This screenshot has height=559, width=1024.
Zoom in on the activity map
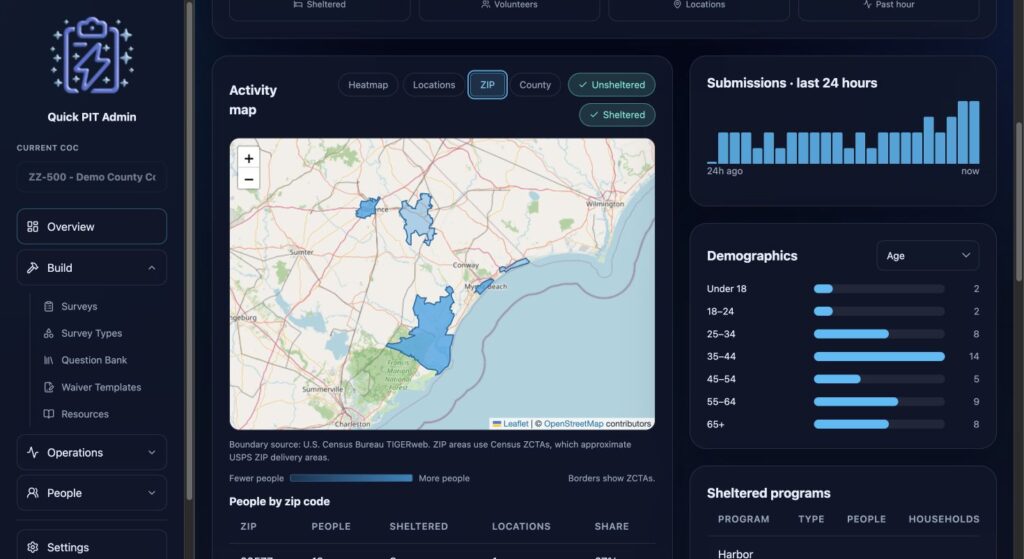(249, 158)
